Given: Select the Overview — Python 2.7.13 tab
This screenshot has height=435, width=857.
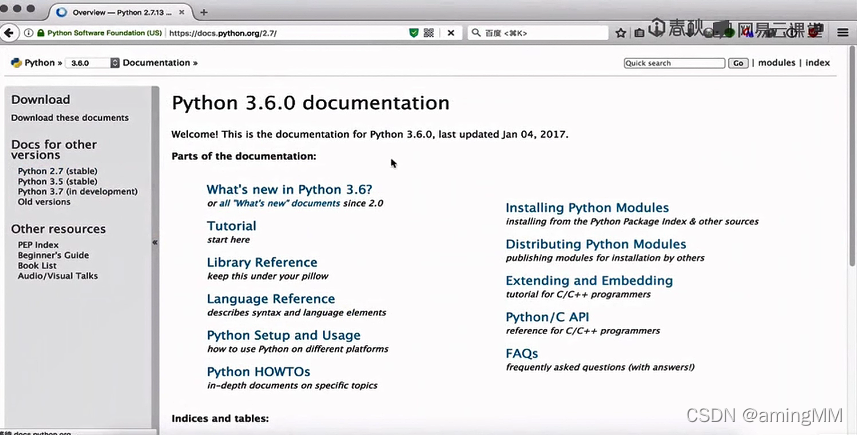Looking at the screenshot, I should tap(119, 12).
